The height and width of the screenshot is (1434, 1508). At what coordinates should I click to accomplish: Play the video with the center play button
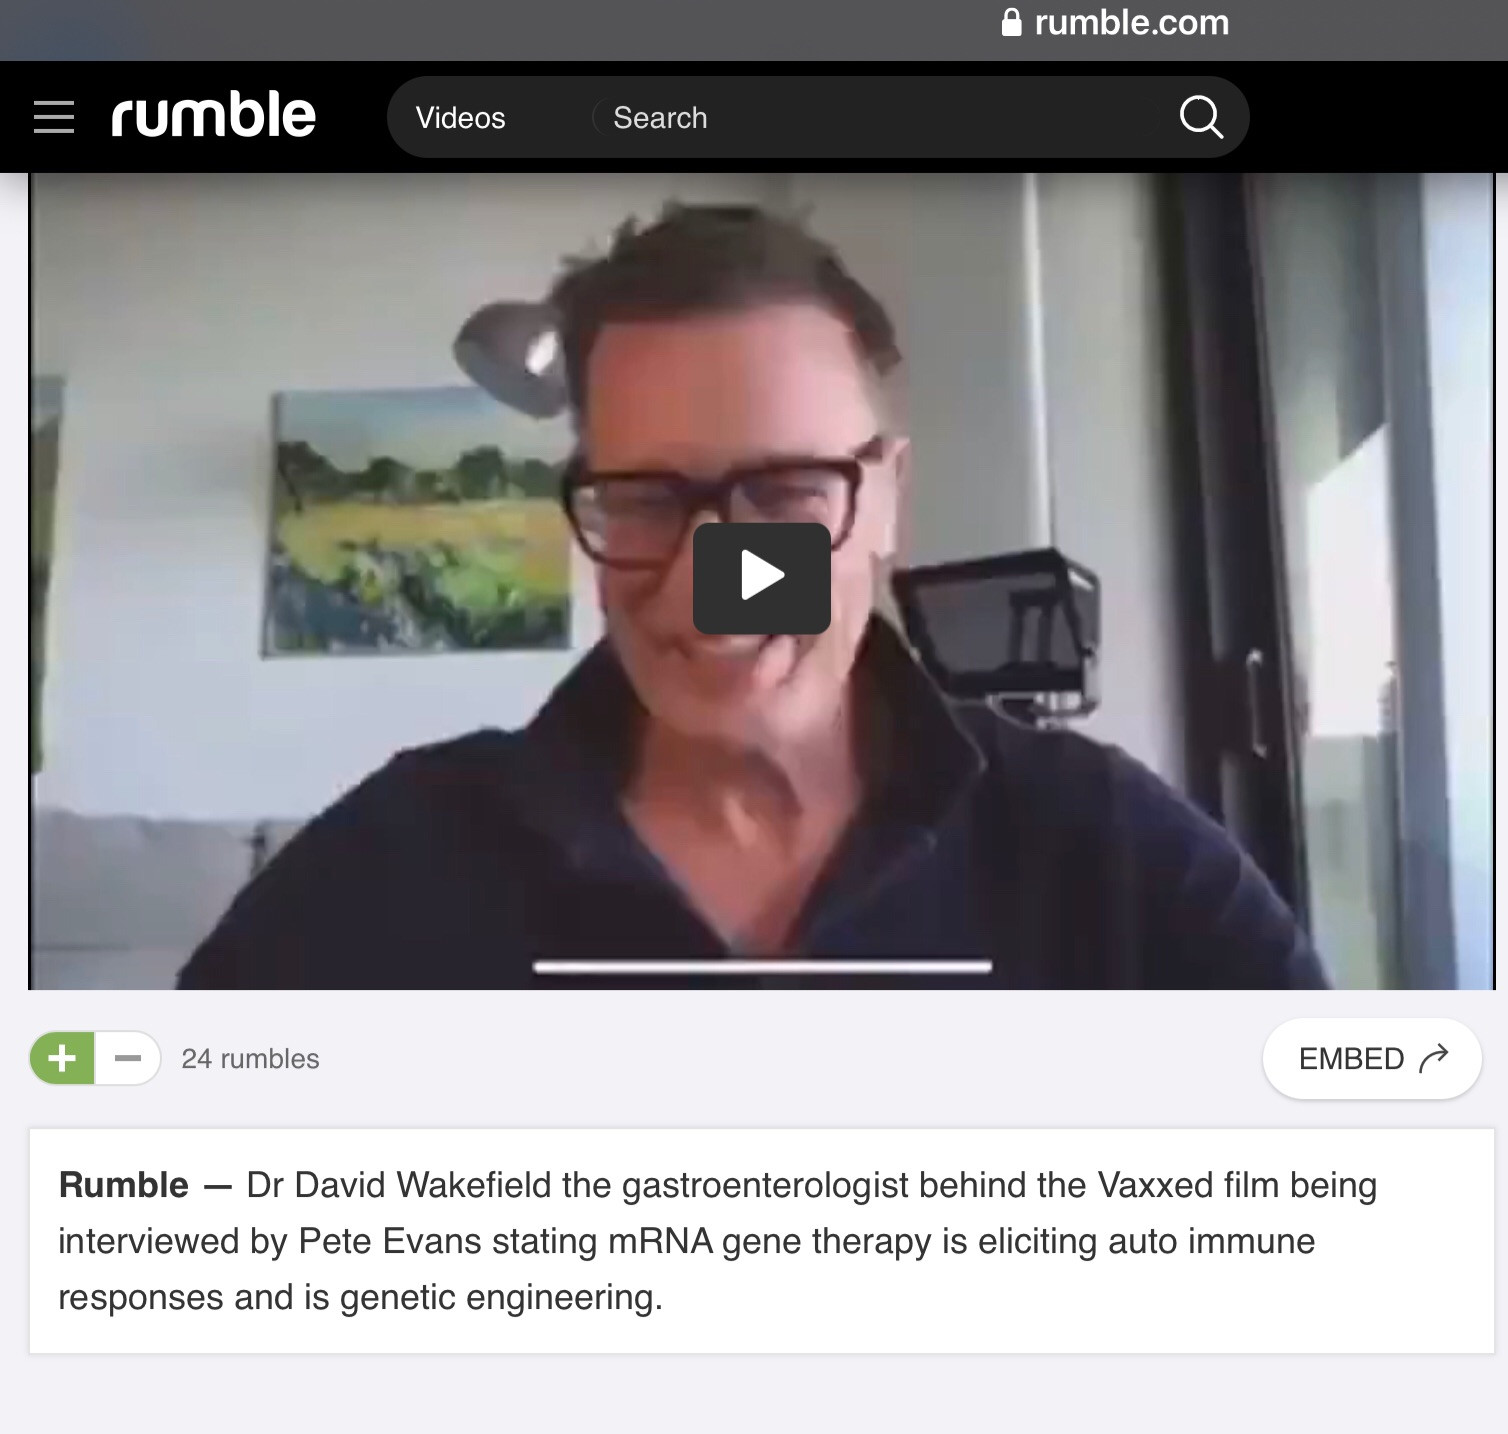coord(762,578)
